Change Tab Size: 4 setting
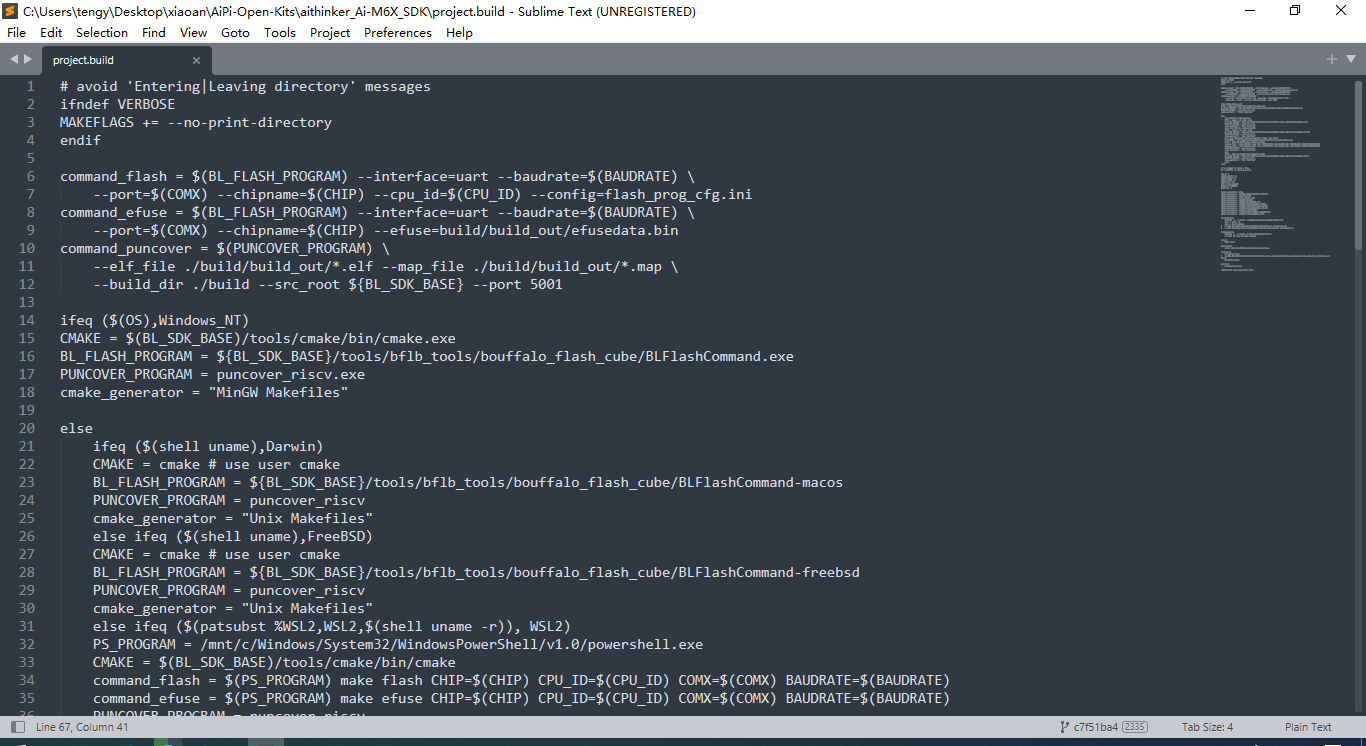This screenshot has width=1366, height=746. [x=1207, y=727]
